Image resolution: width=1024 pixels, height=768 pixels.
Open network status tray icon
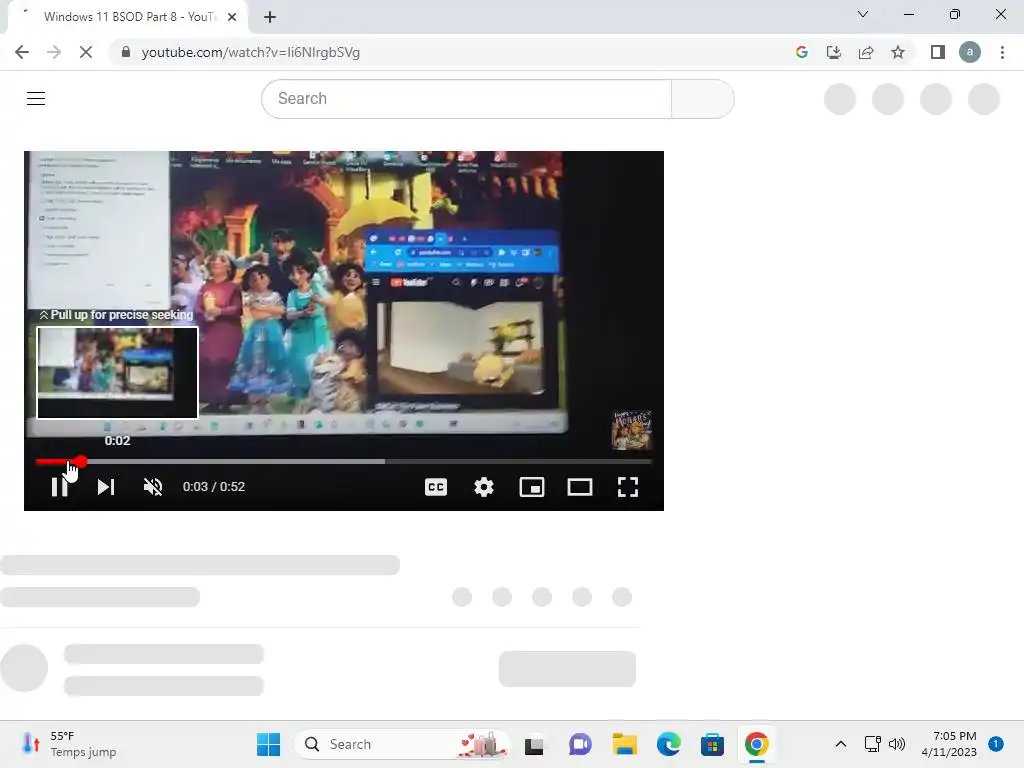872,744
